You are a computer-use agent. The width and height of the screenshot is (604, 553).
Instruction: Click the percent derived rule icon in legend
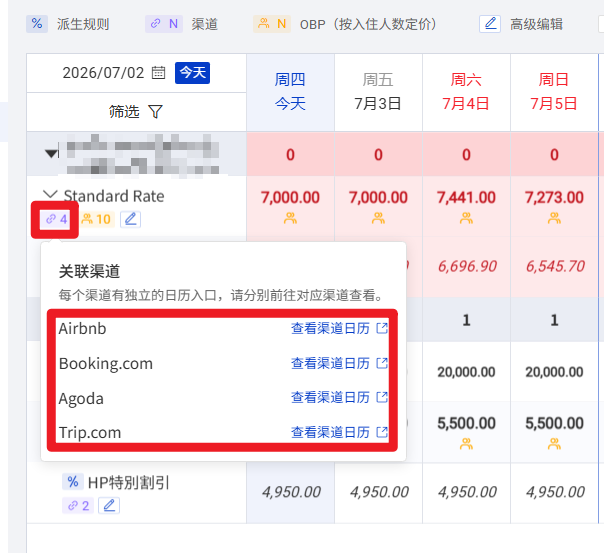point(37,24)
